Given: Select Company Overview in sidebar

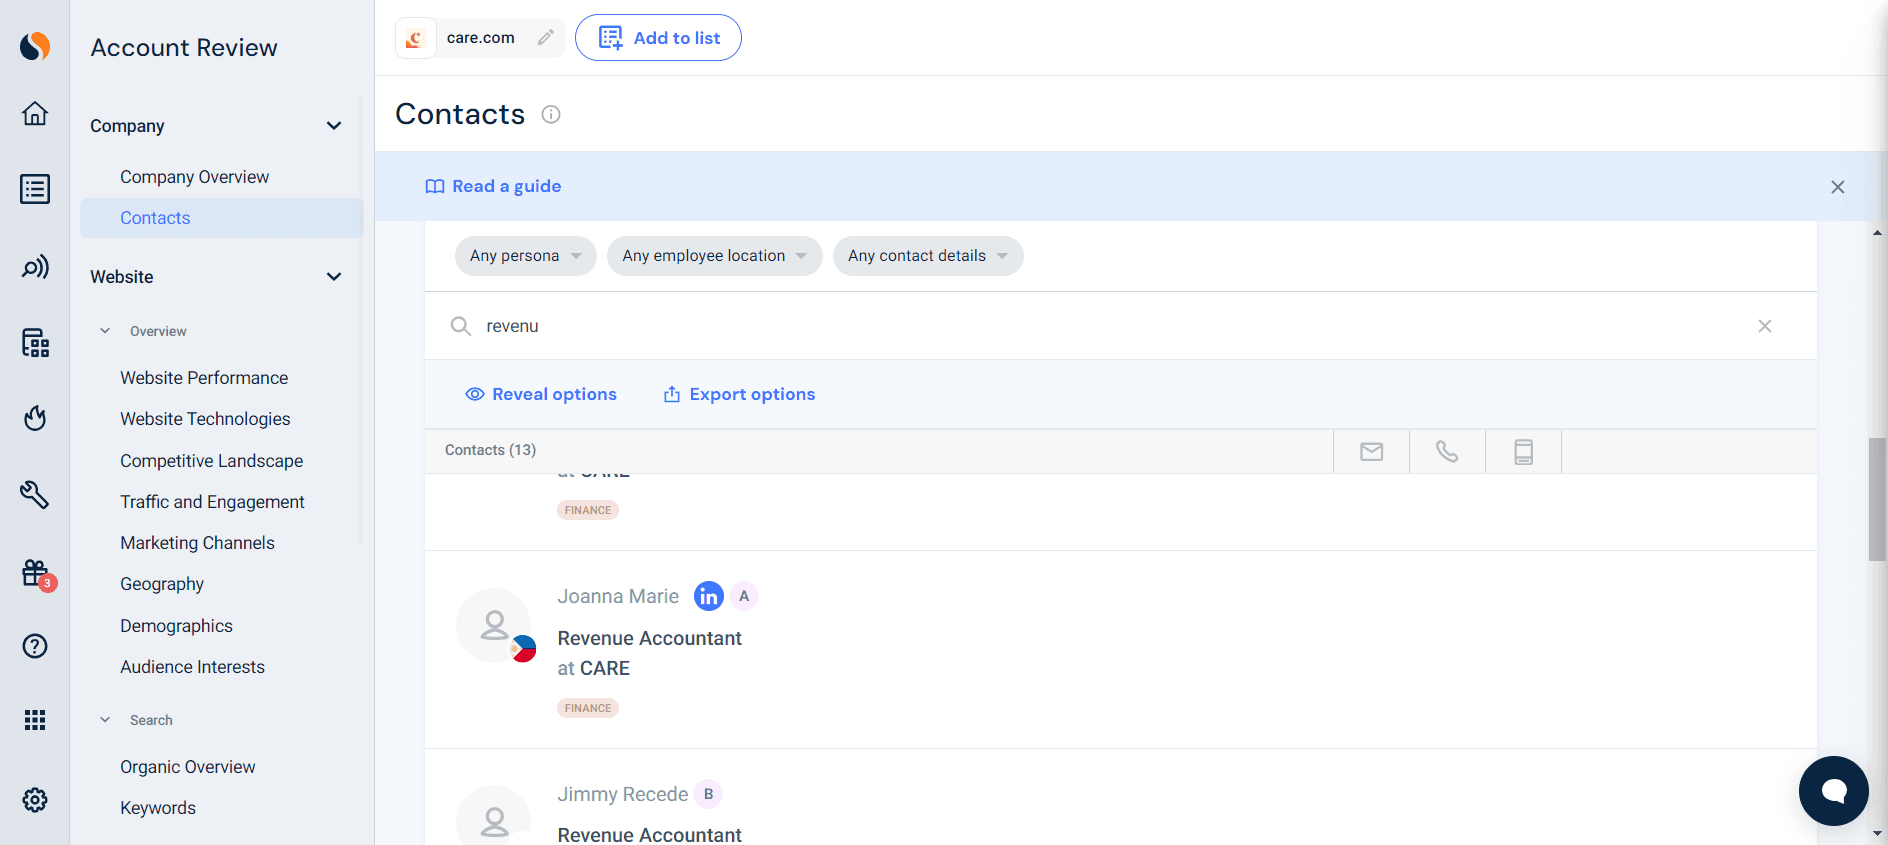Looking at the screenshot, I should pos(195,177).
